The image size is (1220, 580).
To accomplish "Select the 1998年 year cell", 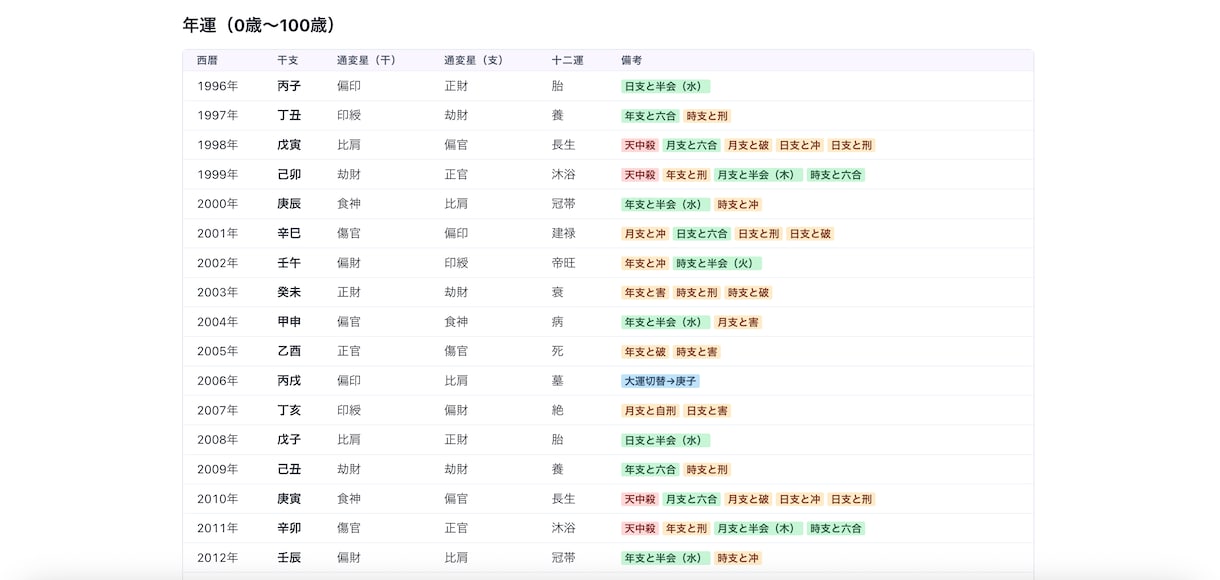I will [x=218, y=145].
